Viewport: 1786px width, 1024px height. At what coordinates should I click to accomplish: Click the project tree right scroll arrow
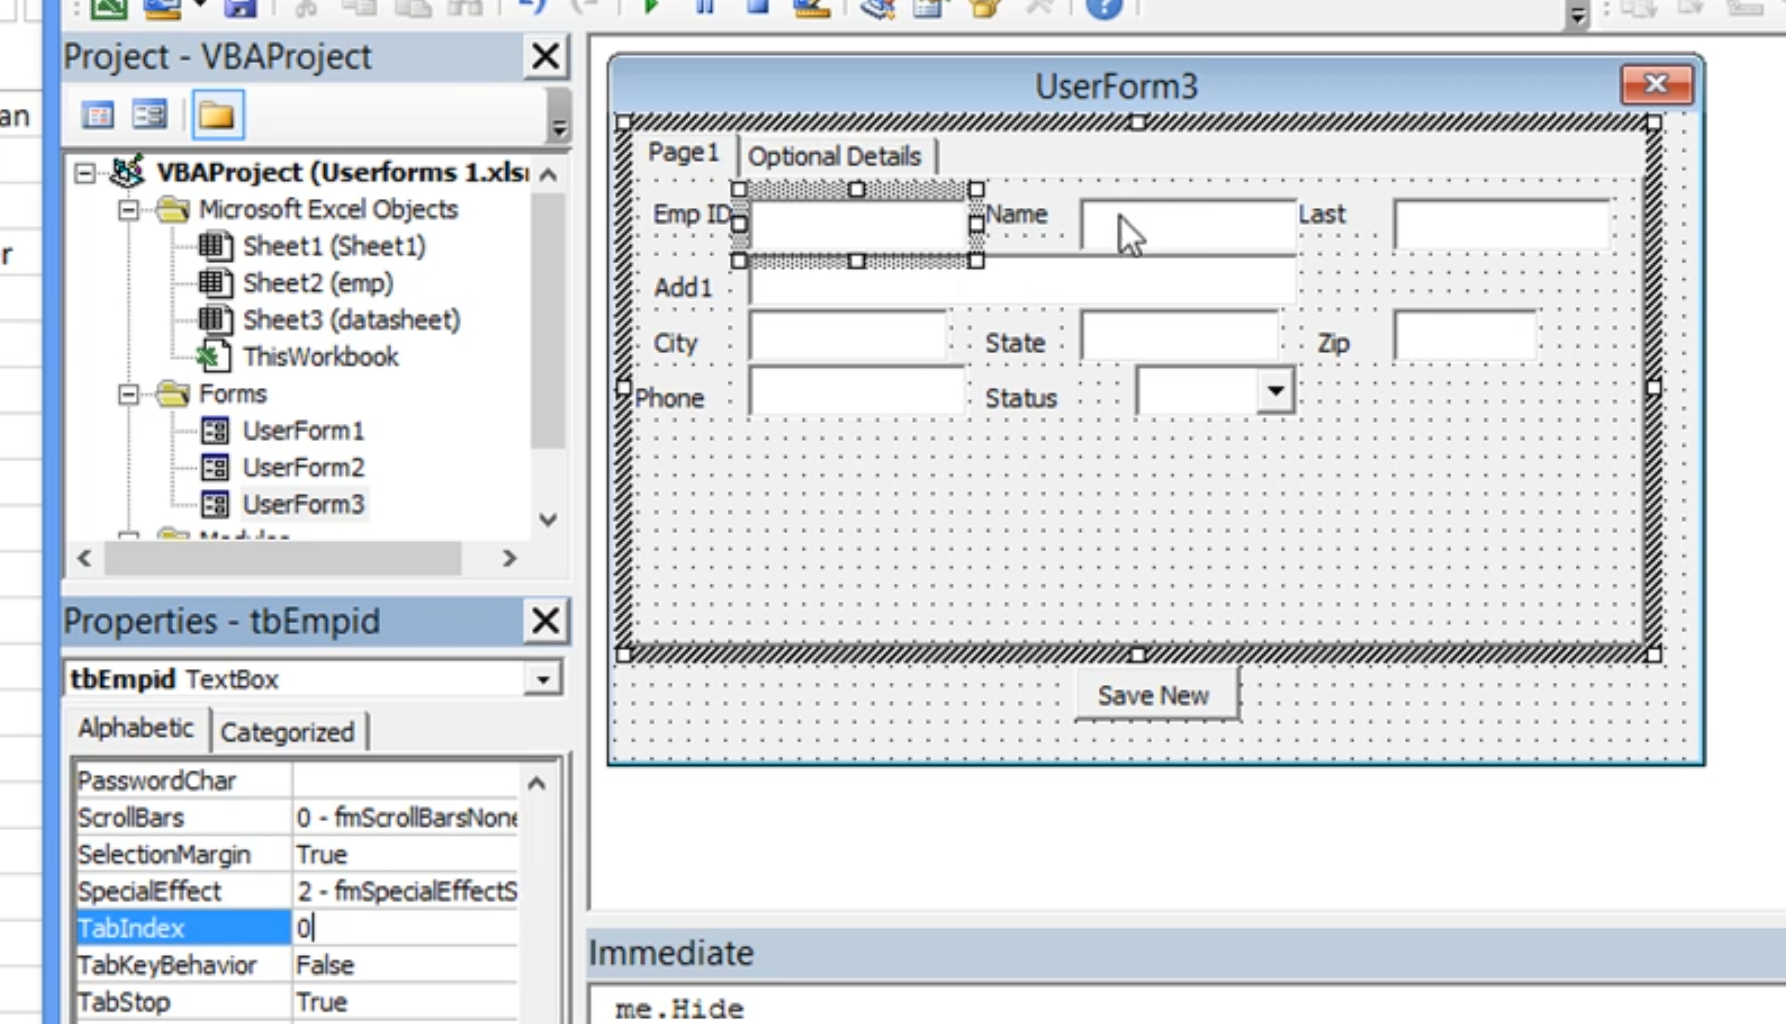click(x=509, y=559)
